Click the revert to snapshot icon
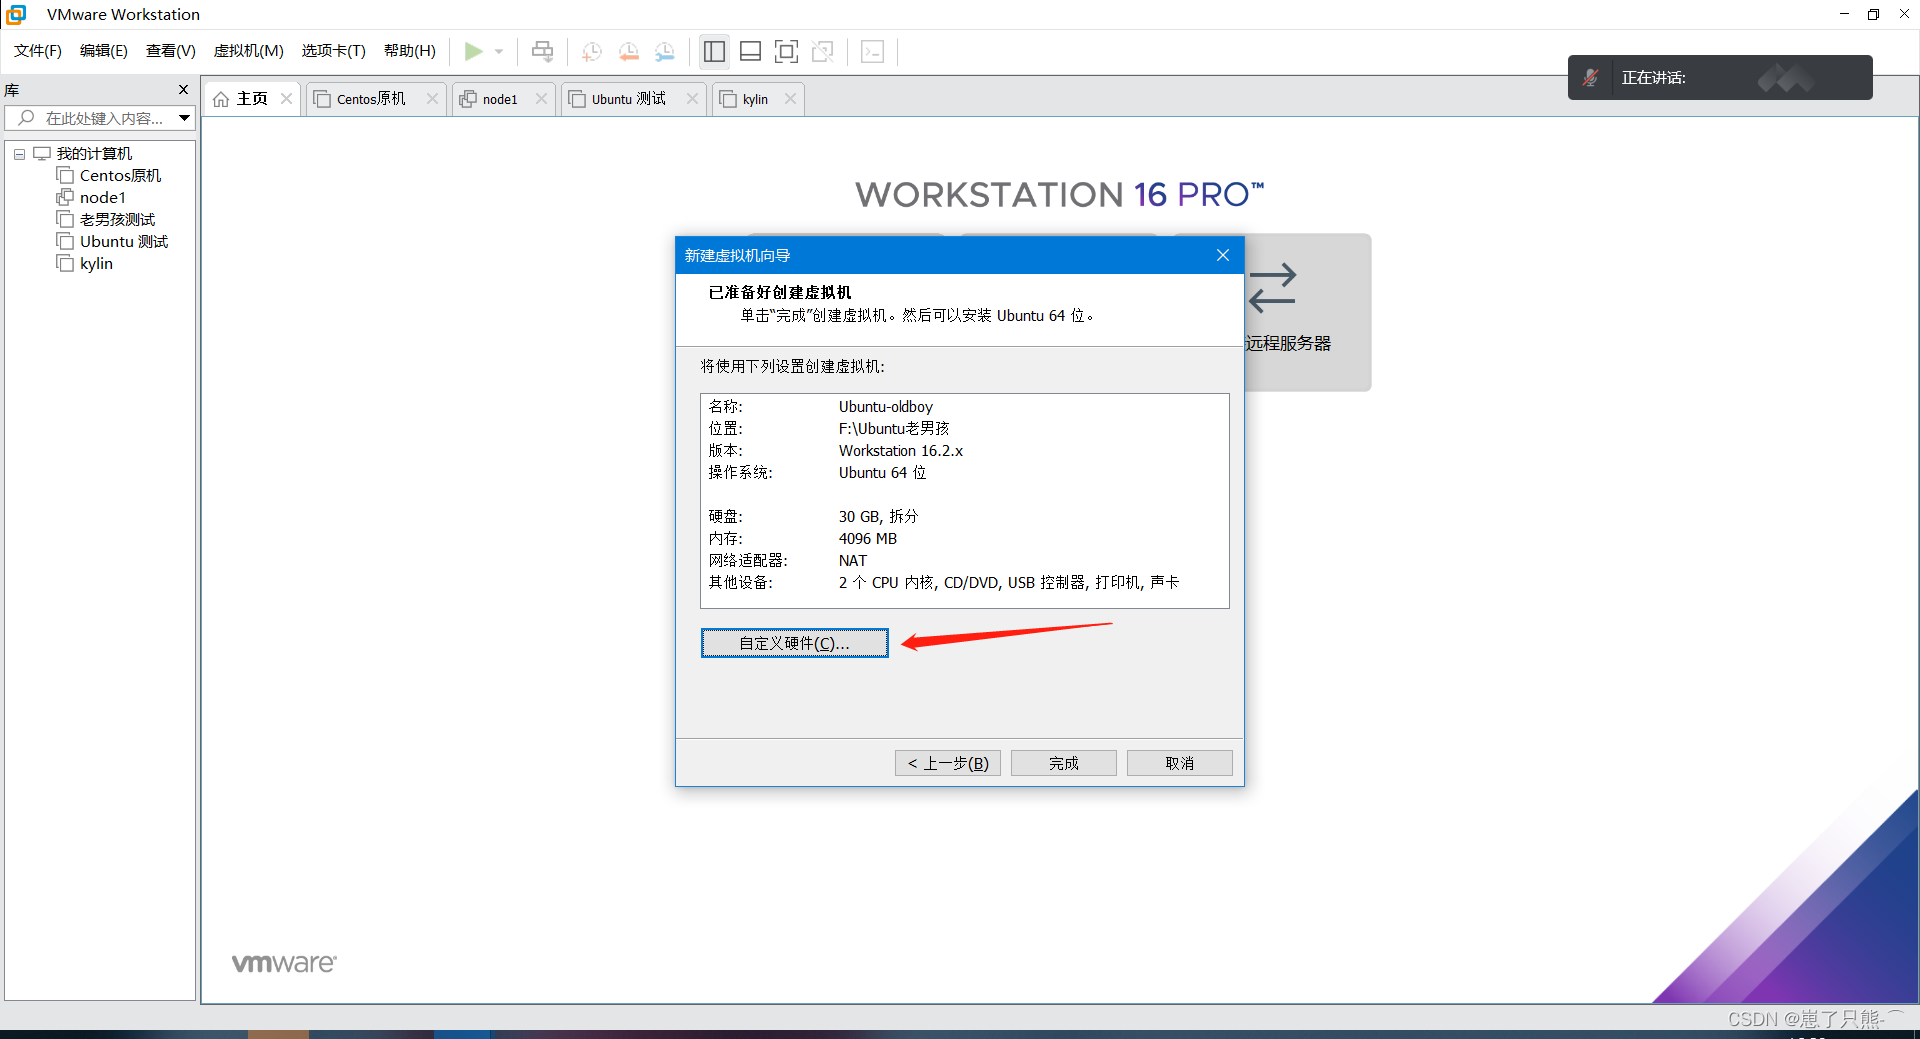Viewport: 1920px width, 1039px height. pos(628,51)
